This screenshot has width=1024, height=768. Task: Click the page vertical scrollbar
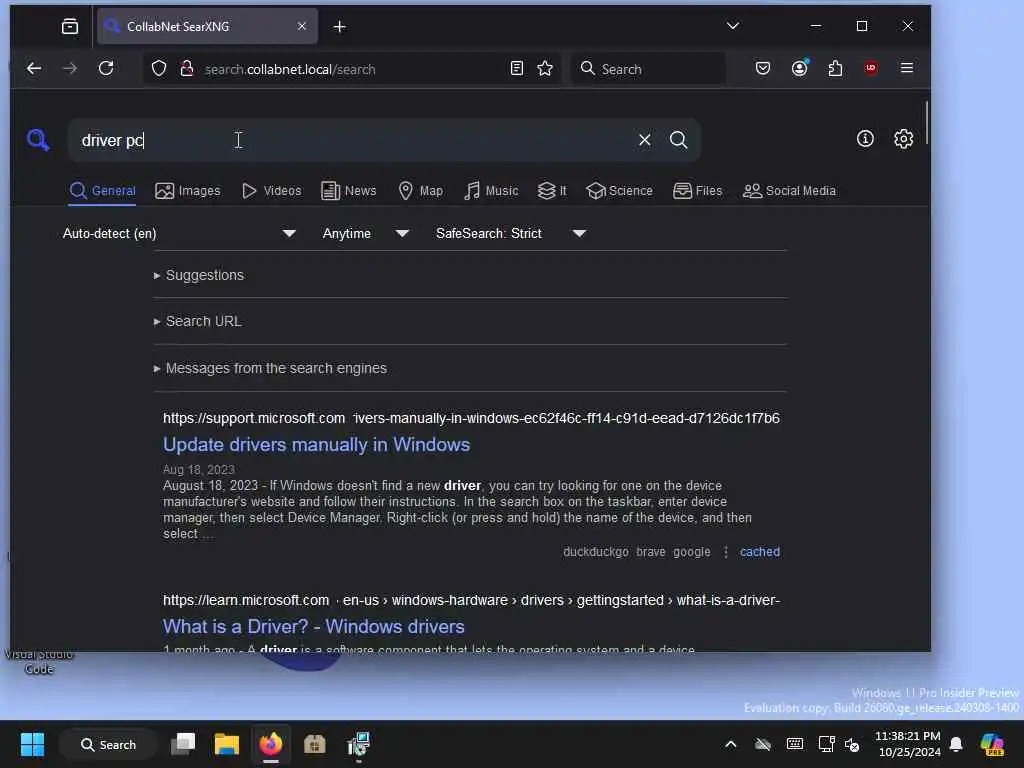coord(926,124)
